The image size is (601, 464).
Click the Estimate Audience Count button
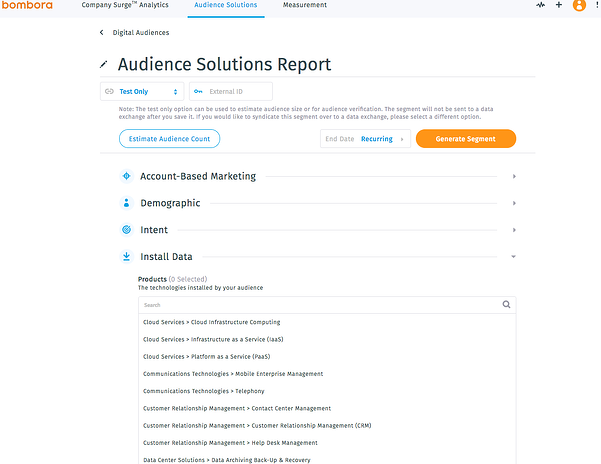[x=169, y=139]
